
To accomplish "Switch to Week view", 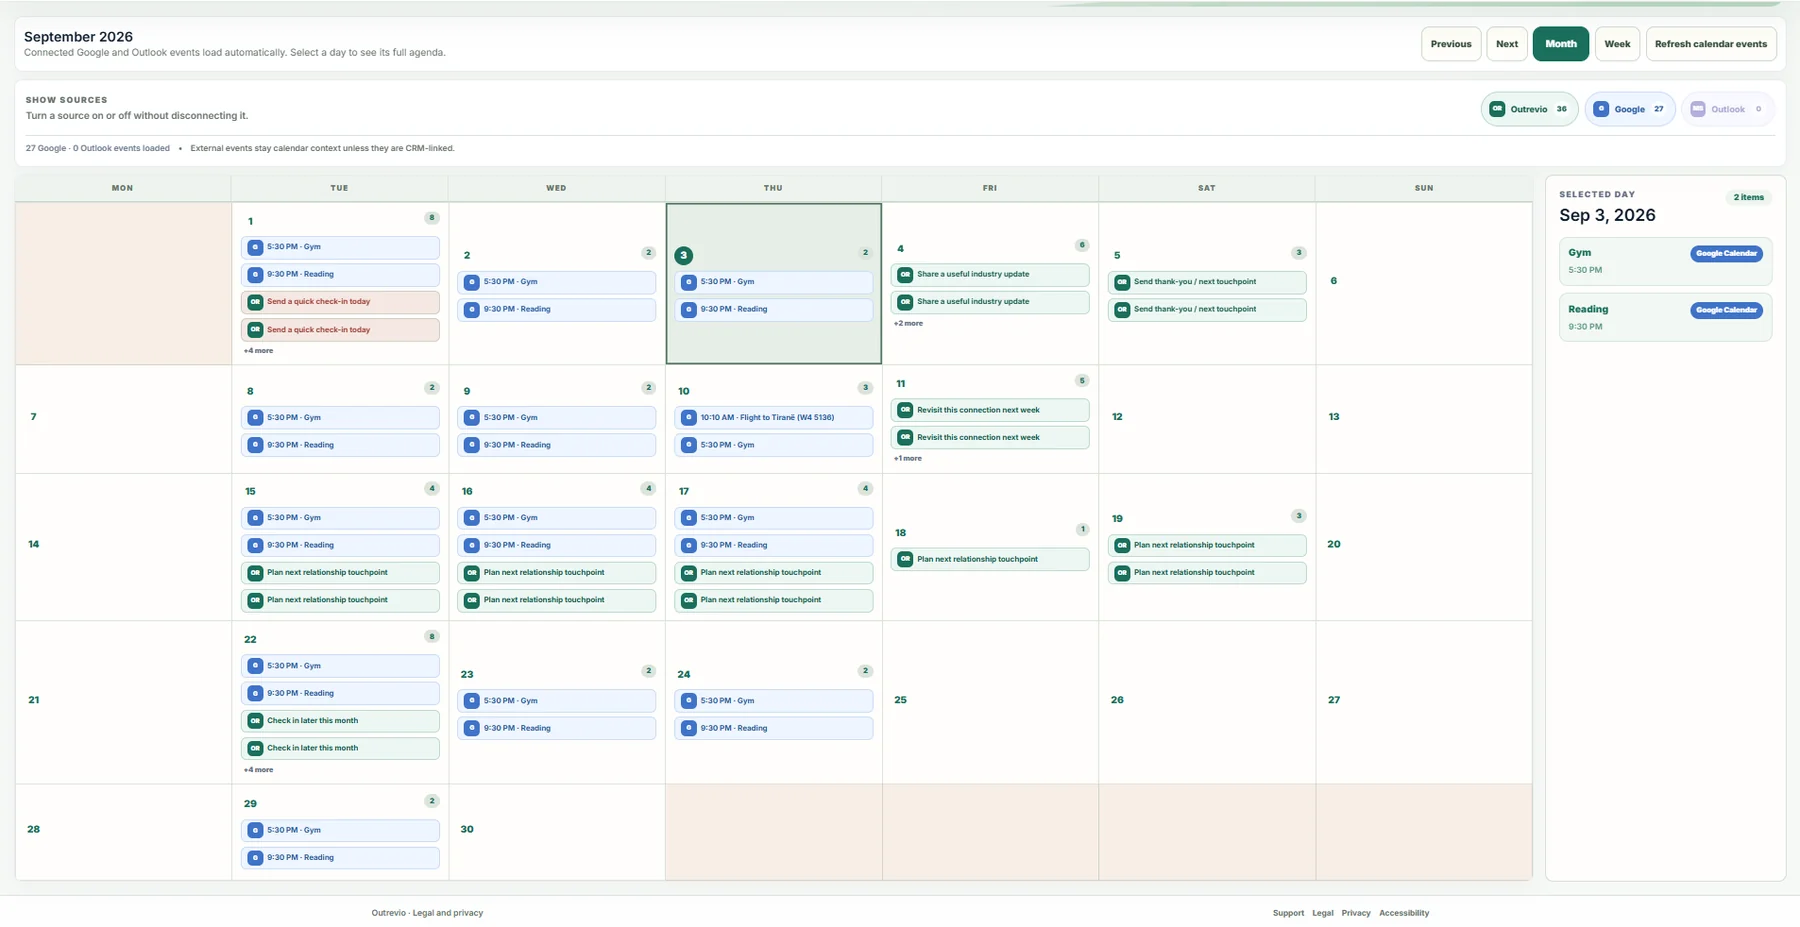I will tap(1617, 44).
